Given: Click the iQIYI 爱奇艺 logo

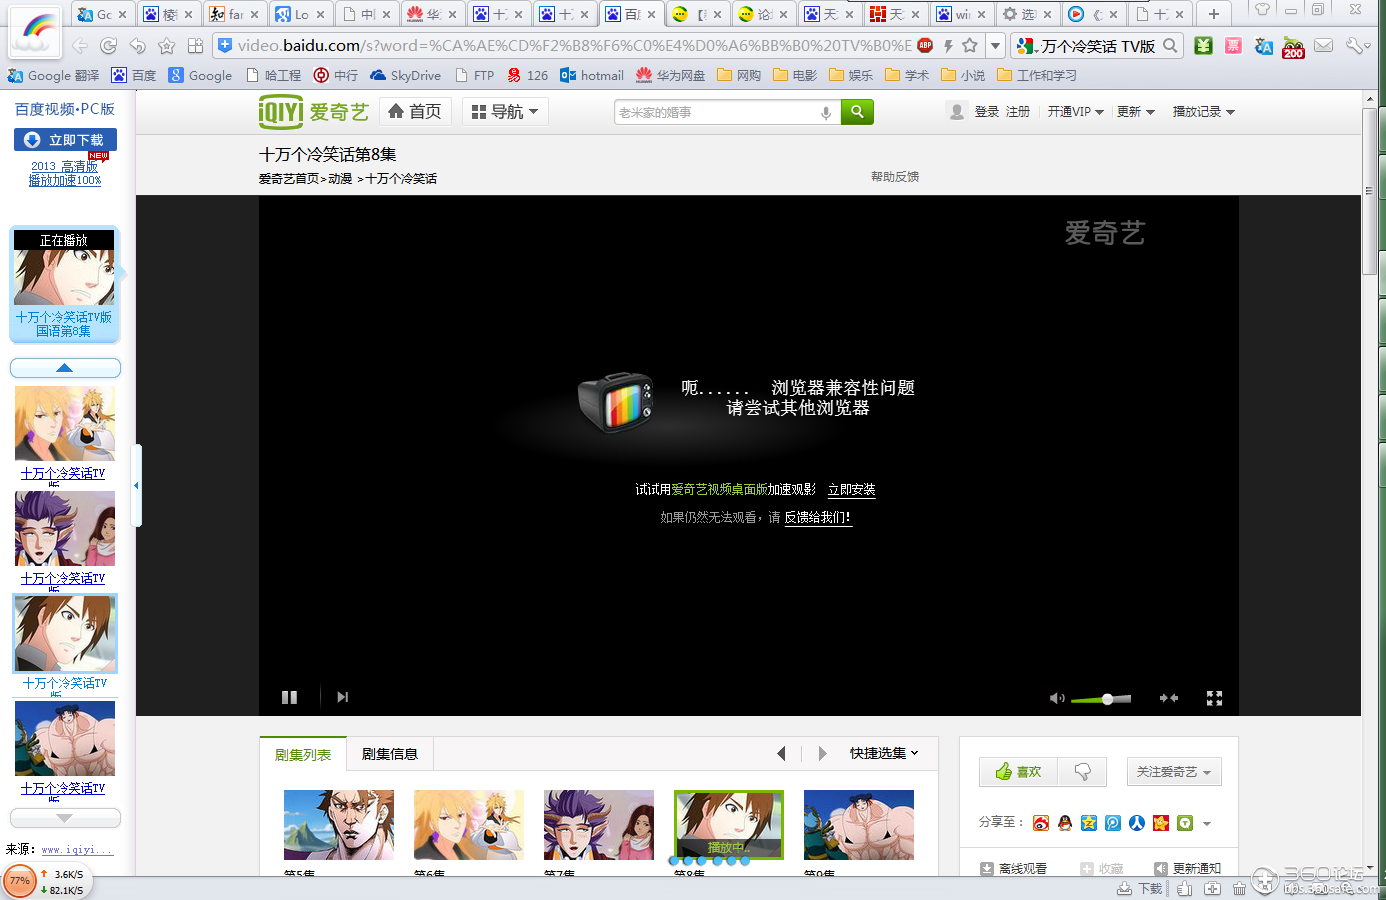Looking at the screenshot, I should point(313,112).
